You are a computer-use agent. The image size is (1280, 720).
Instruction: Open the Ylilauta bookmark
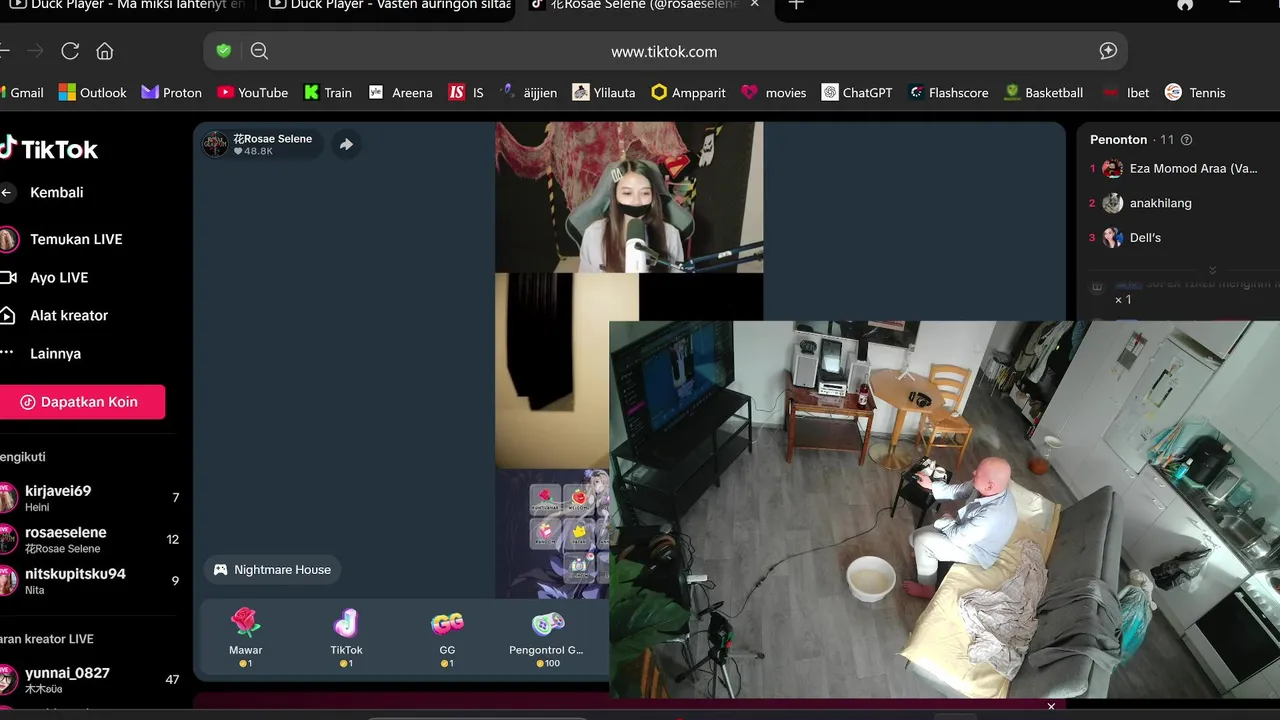(x=604, y=92)
